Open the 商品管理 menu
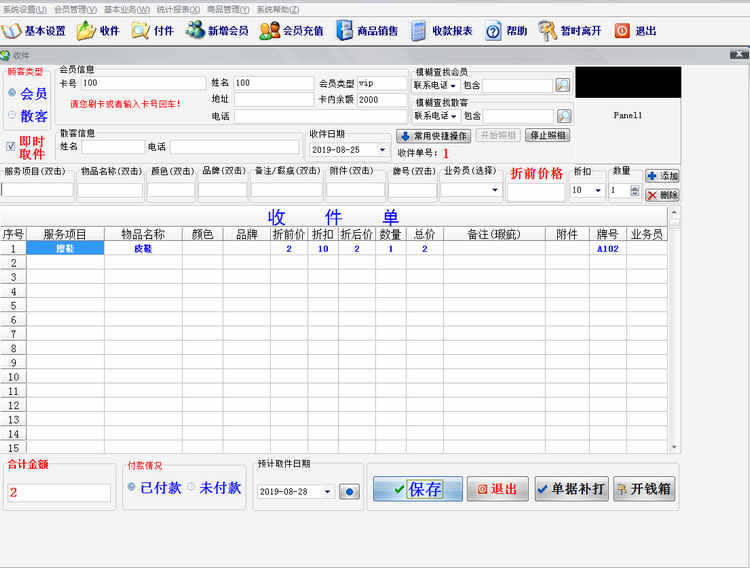 (x=228, y=10)
